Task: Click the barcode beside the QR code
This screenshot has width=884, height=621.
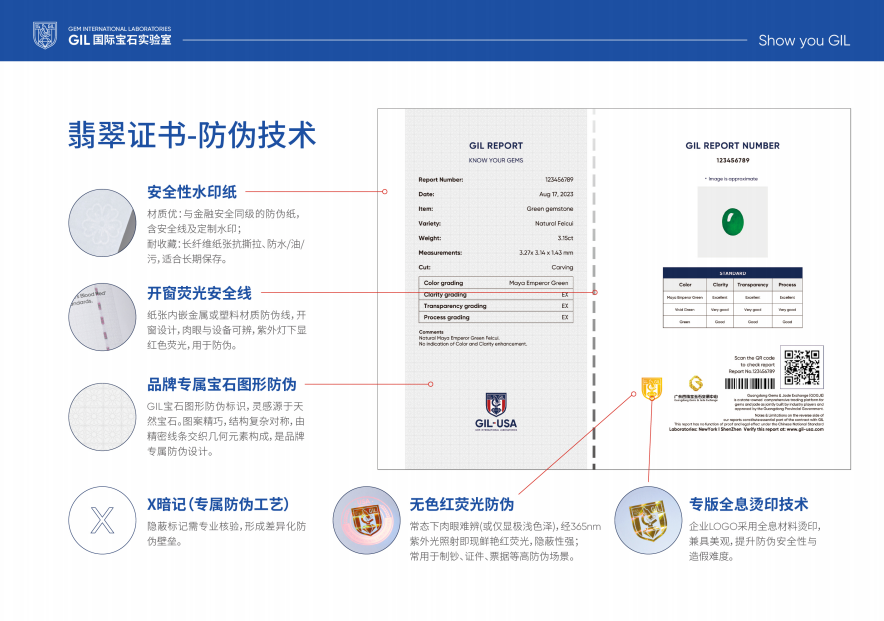Action: pos(750,384)
